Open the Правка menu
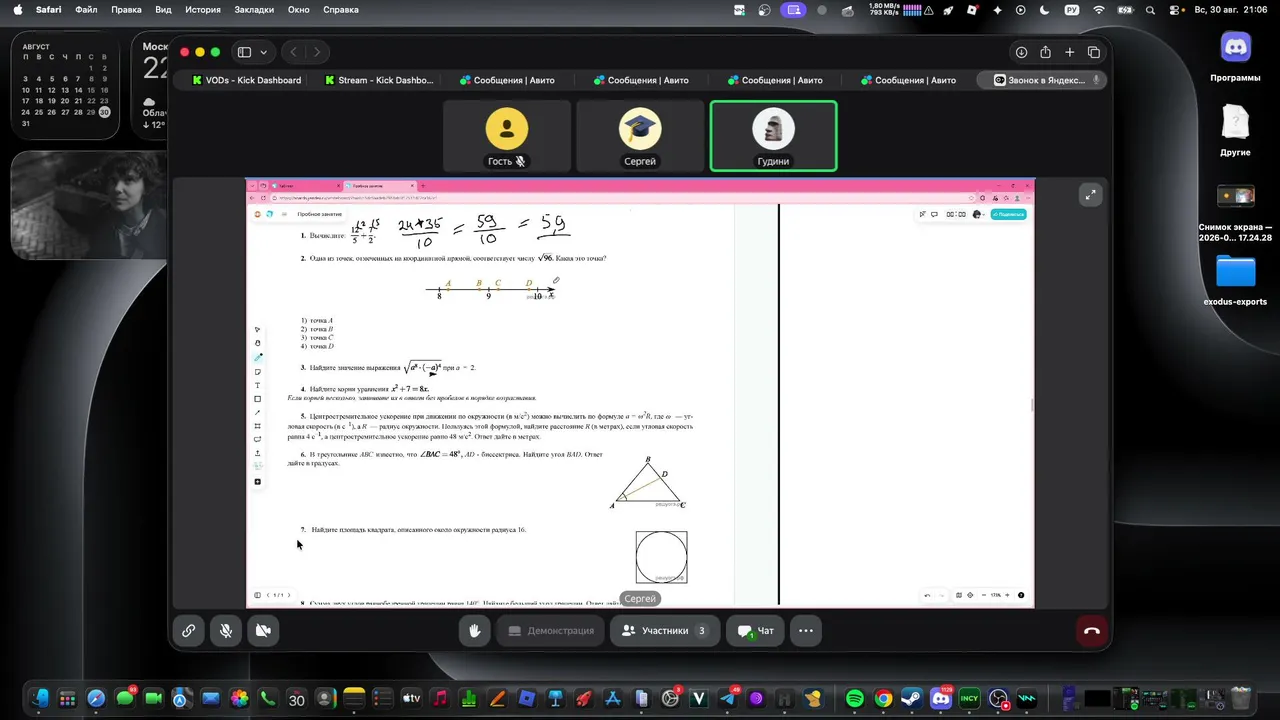The height and width of the screenshot is (720, 1280). tap(126, 10)
